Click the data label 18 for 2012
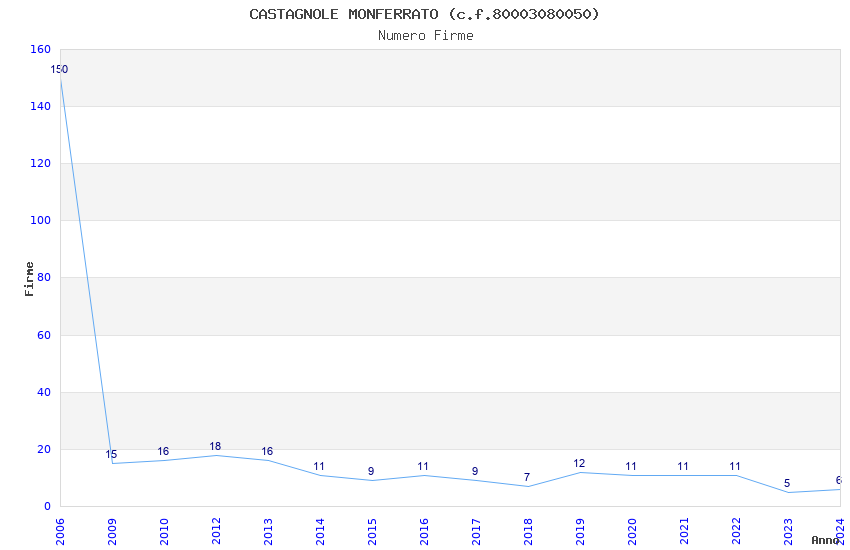The width and height of the screenshot is (850, 550). click(215, 446)
